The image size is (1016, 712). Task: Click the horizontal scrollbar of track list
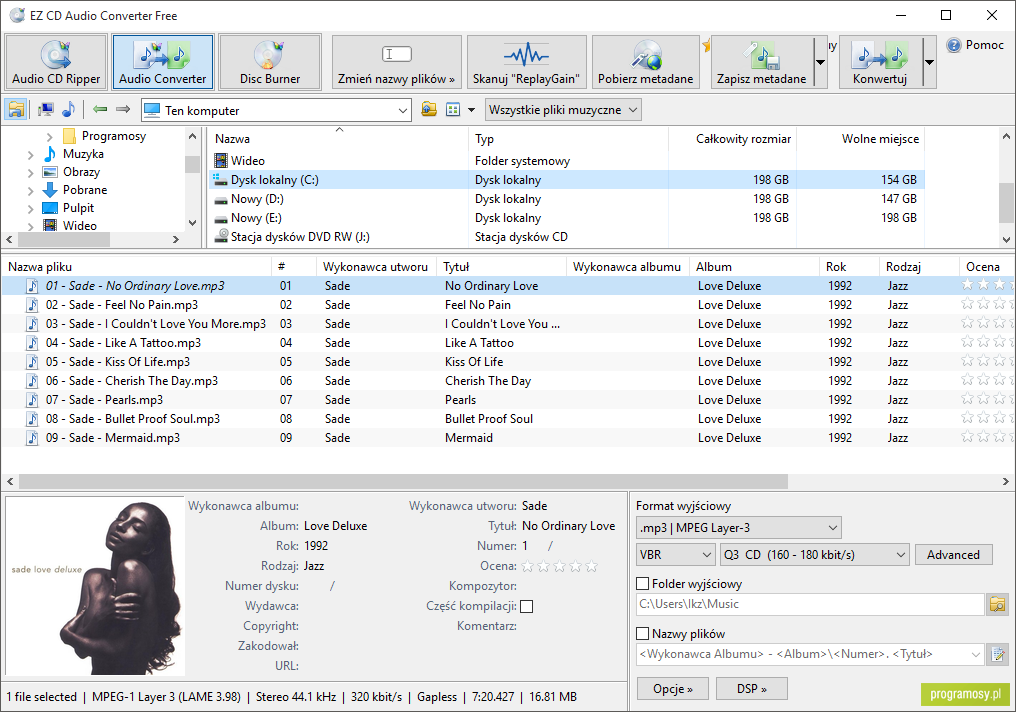coord(403,481)
